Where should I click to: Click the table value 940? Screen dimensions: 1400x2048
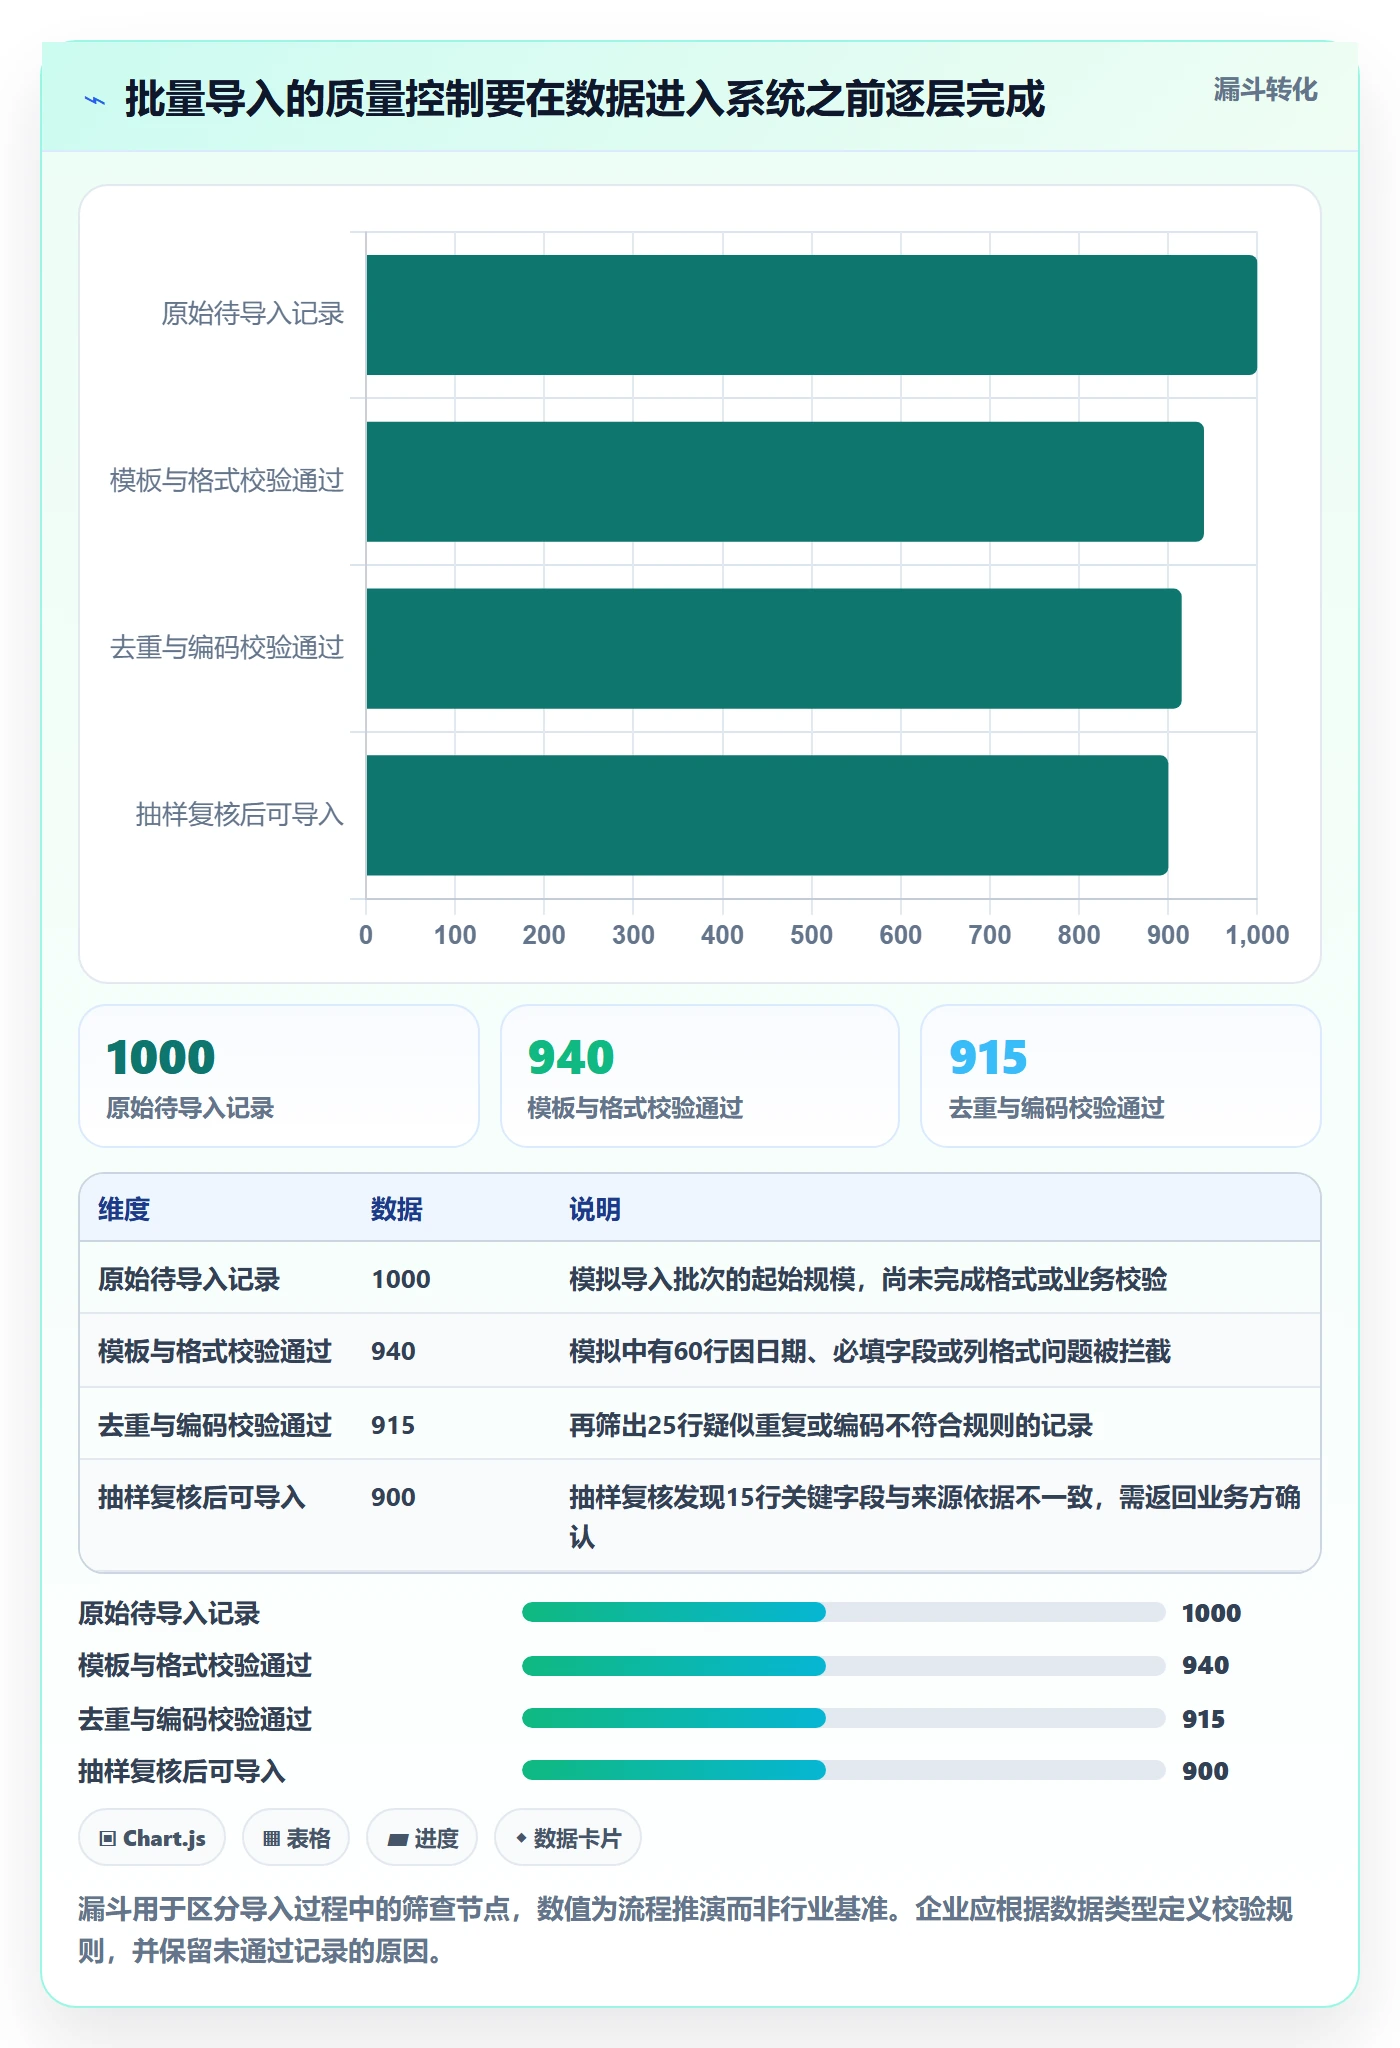(393, 1351)
